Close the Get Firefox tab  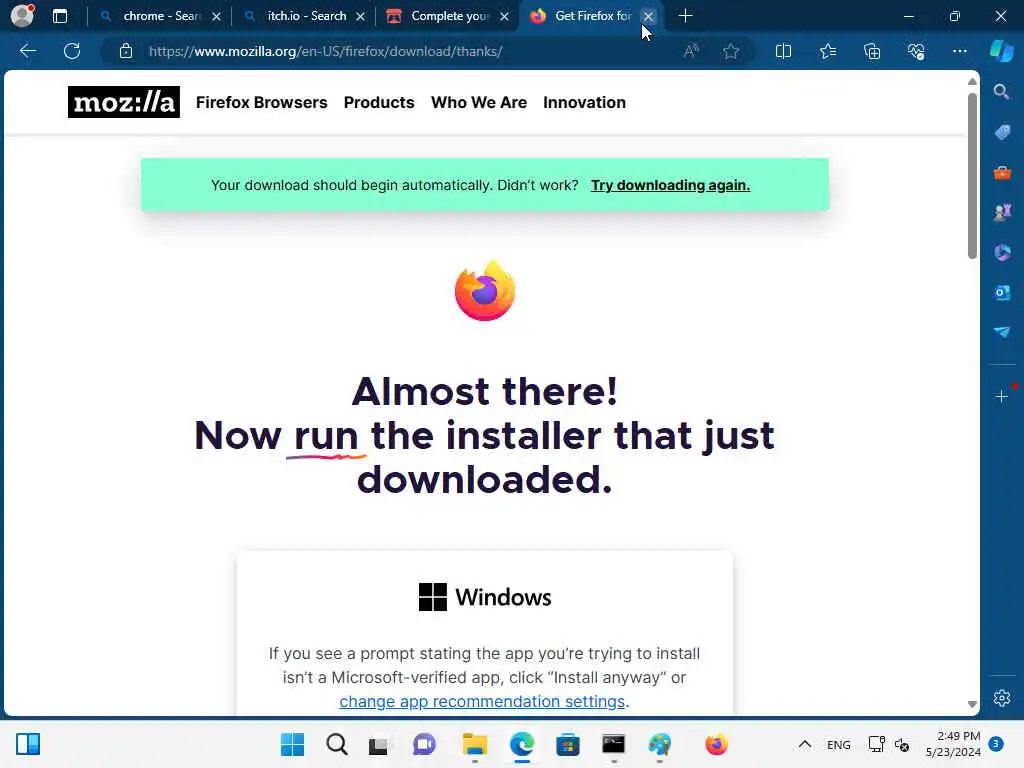648,16
